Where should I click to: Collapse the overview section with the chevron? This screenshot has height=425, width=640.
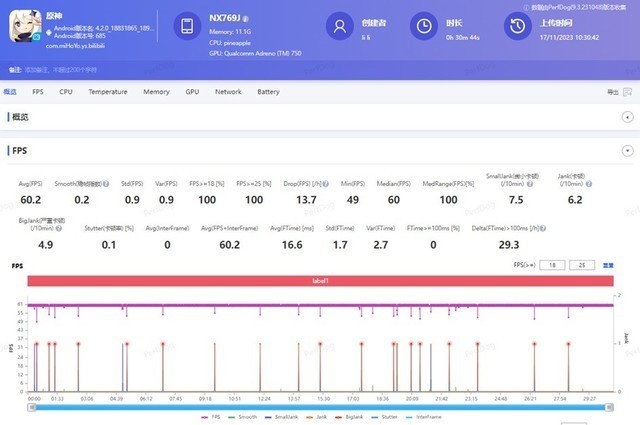[x=627, y=118]
